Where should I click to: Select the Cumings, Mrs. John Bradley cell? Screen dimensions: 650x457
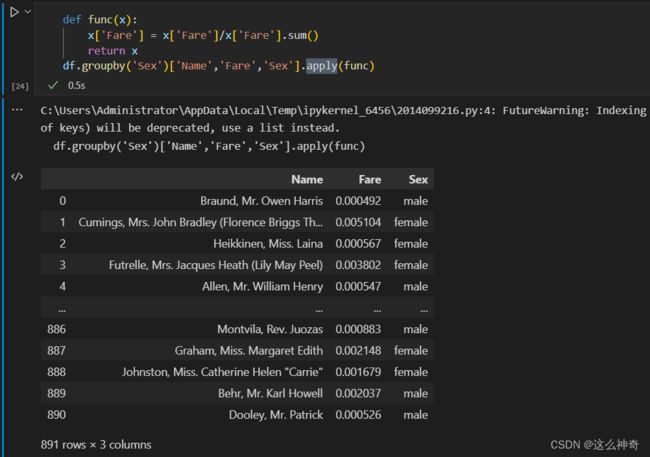(x=200, y=222)
